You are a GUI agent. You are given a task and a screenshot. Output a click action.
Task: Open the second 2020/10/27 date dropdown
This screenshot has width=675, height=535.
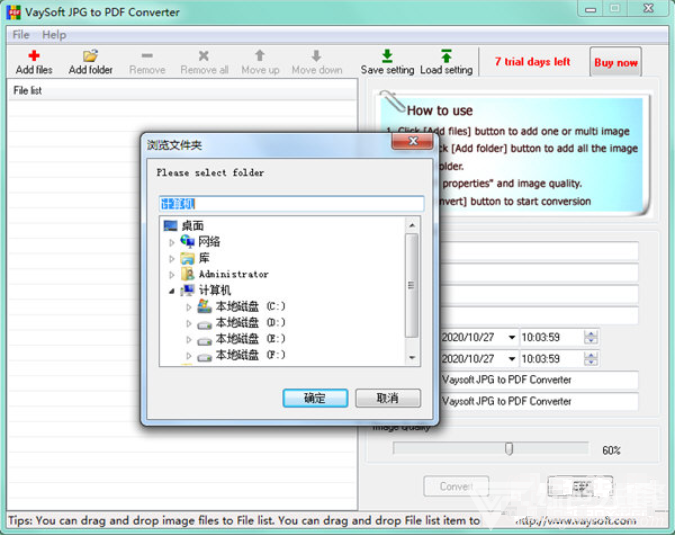point(511,359)
